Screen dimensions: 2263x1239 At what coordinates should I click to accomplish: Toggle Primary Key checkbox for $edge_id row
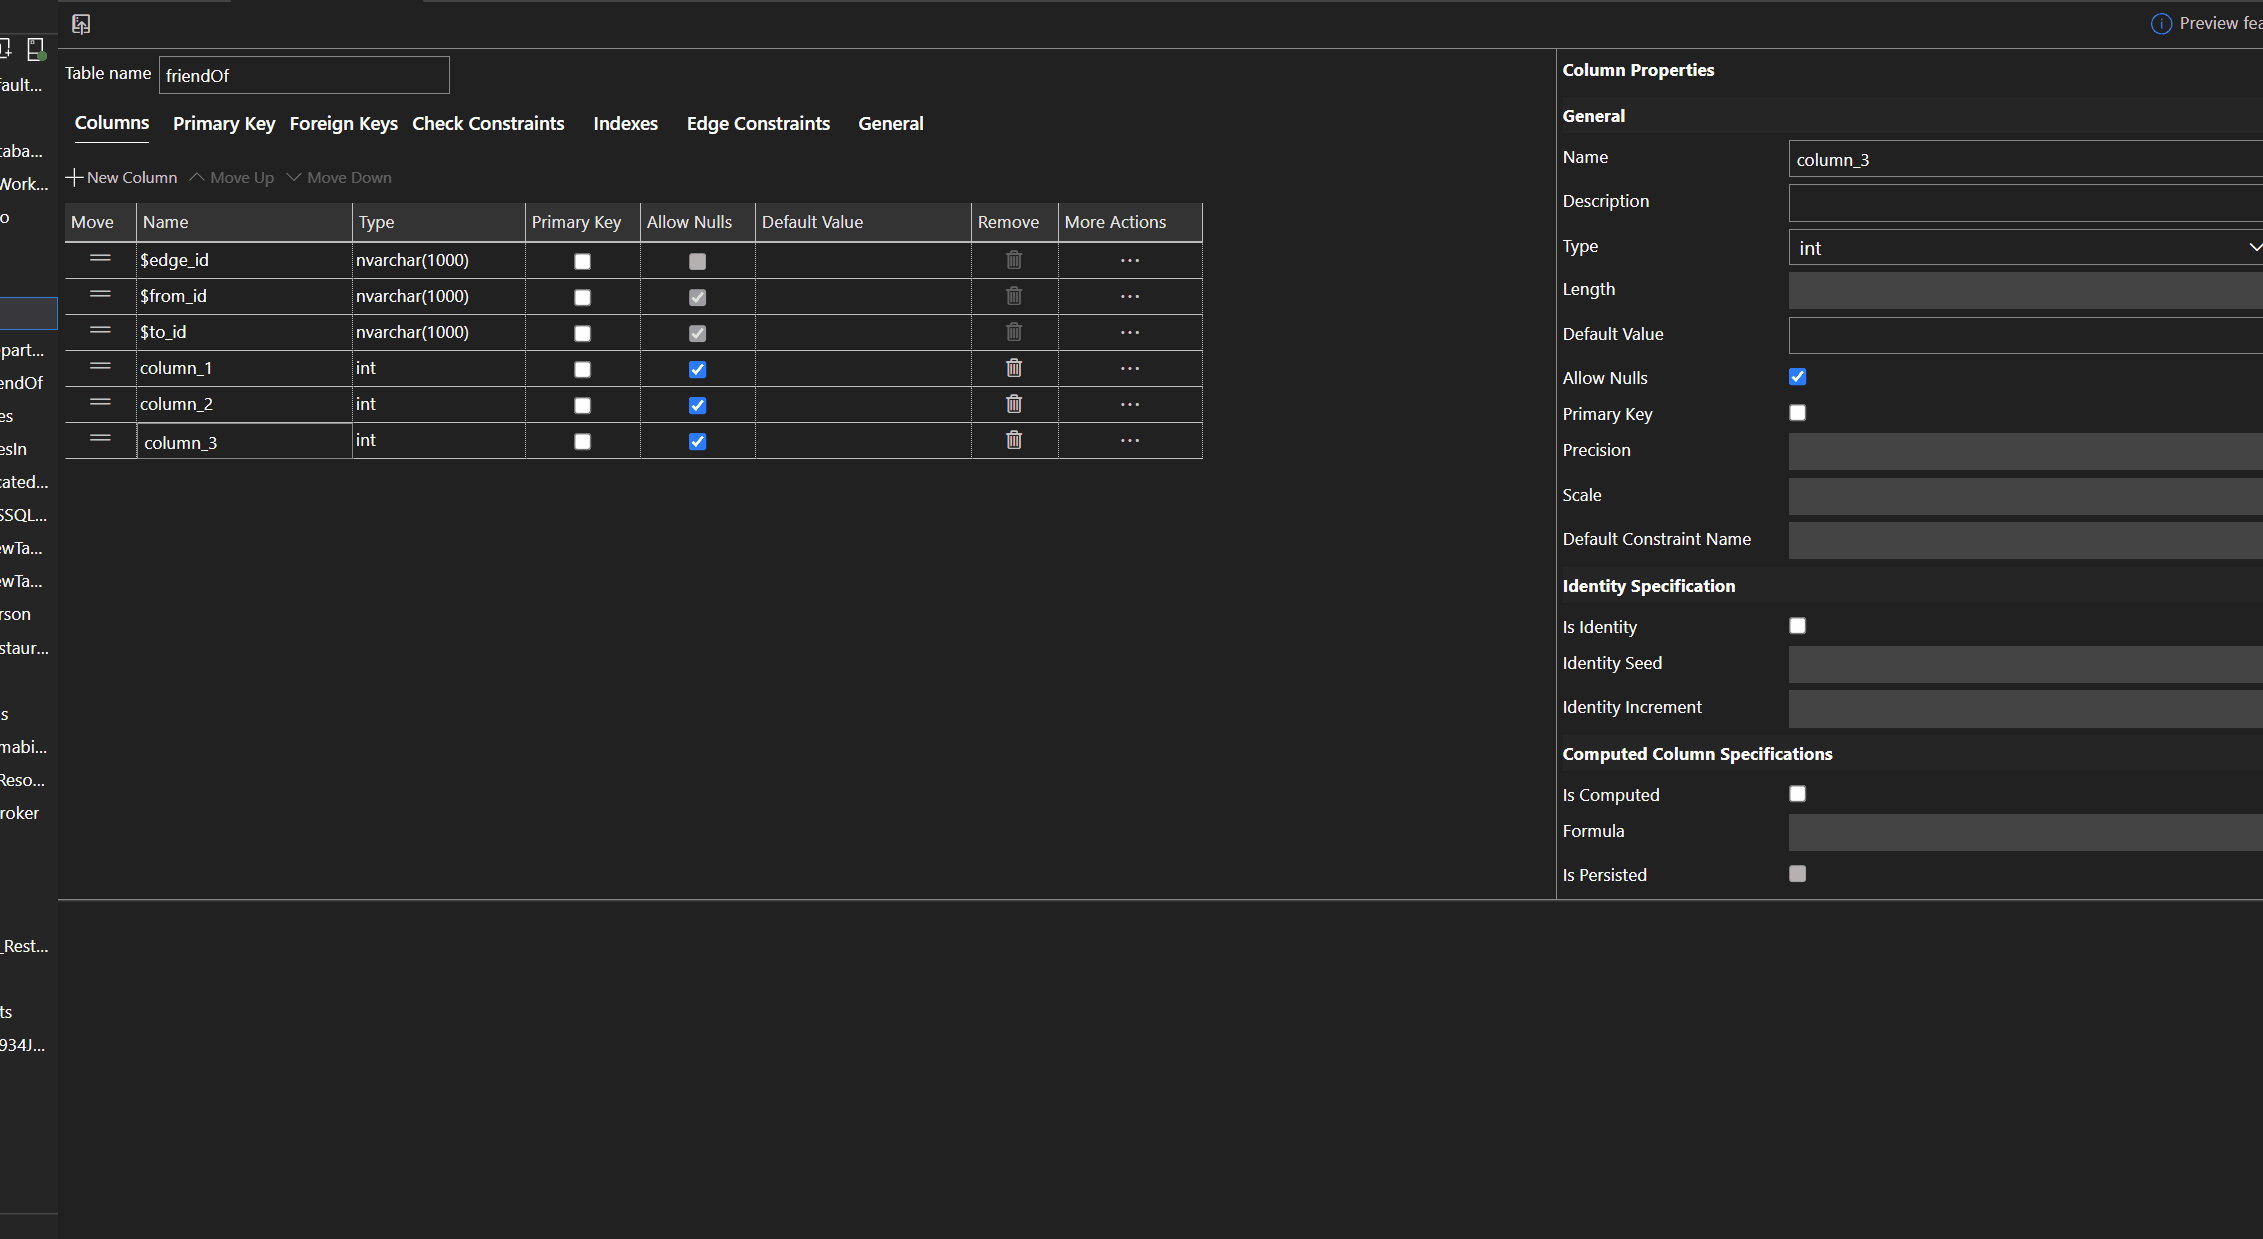pos(582,262)
